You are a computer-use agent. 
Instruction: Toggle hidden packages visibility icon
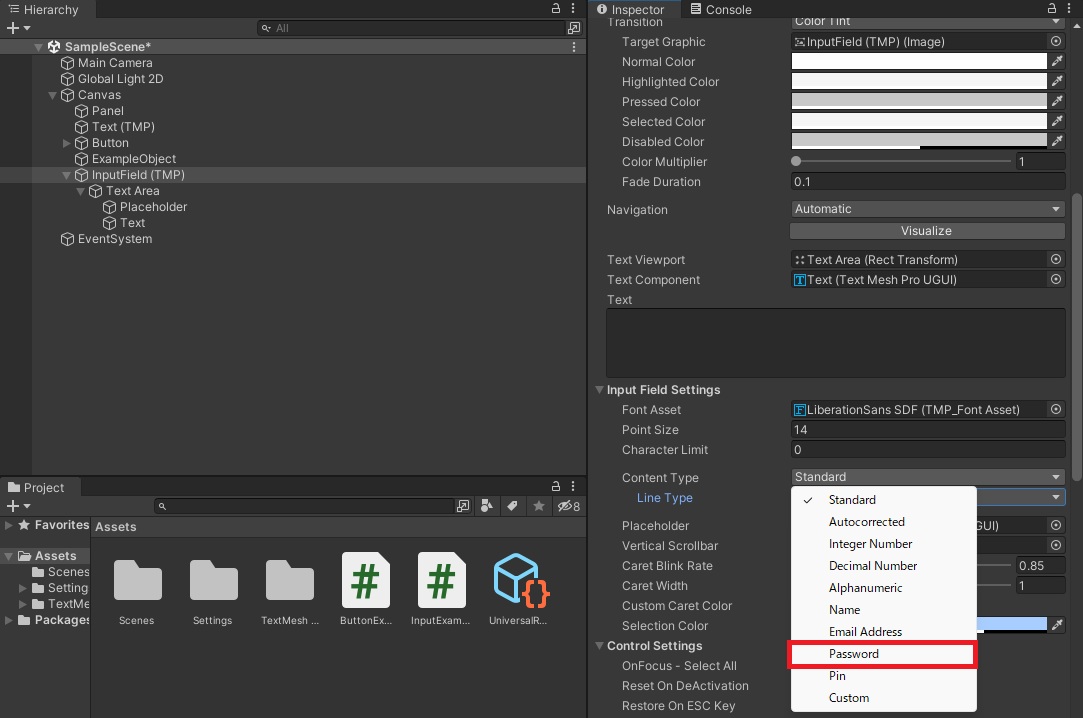point(568,506)
